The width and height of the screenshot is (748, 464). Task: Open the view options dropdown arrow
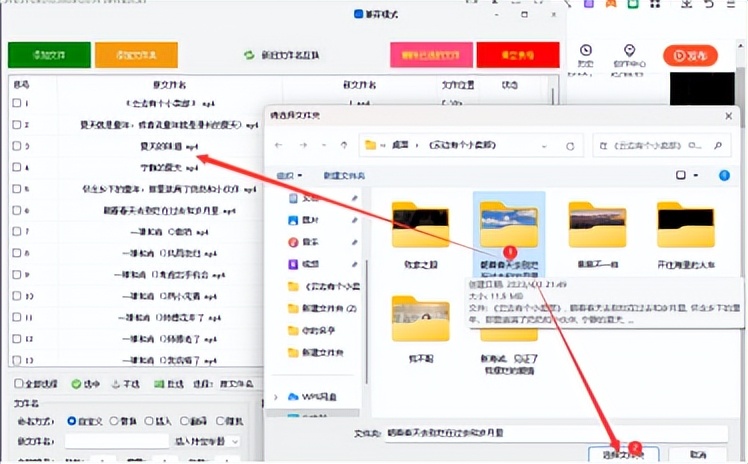click(696, 175)
